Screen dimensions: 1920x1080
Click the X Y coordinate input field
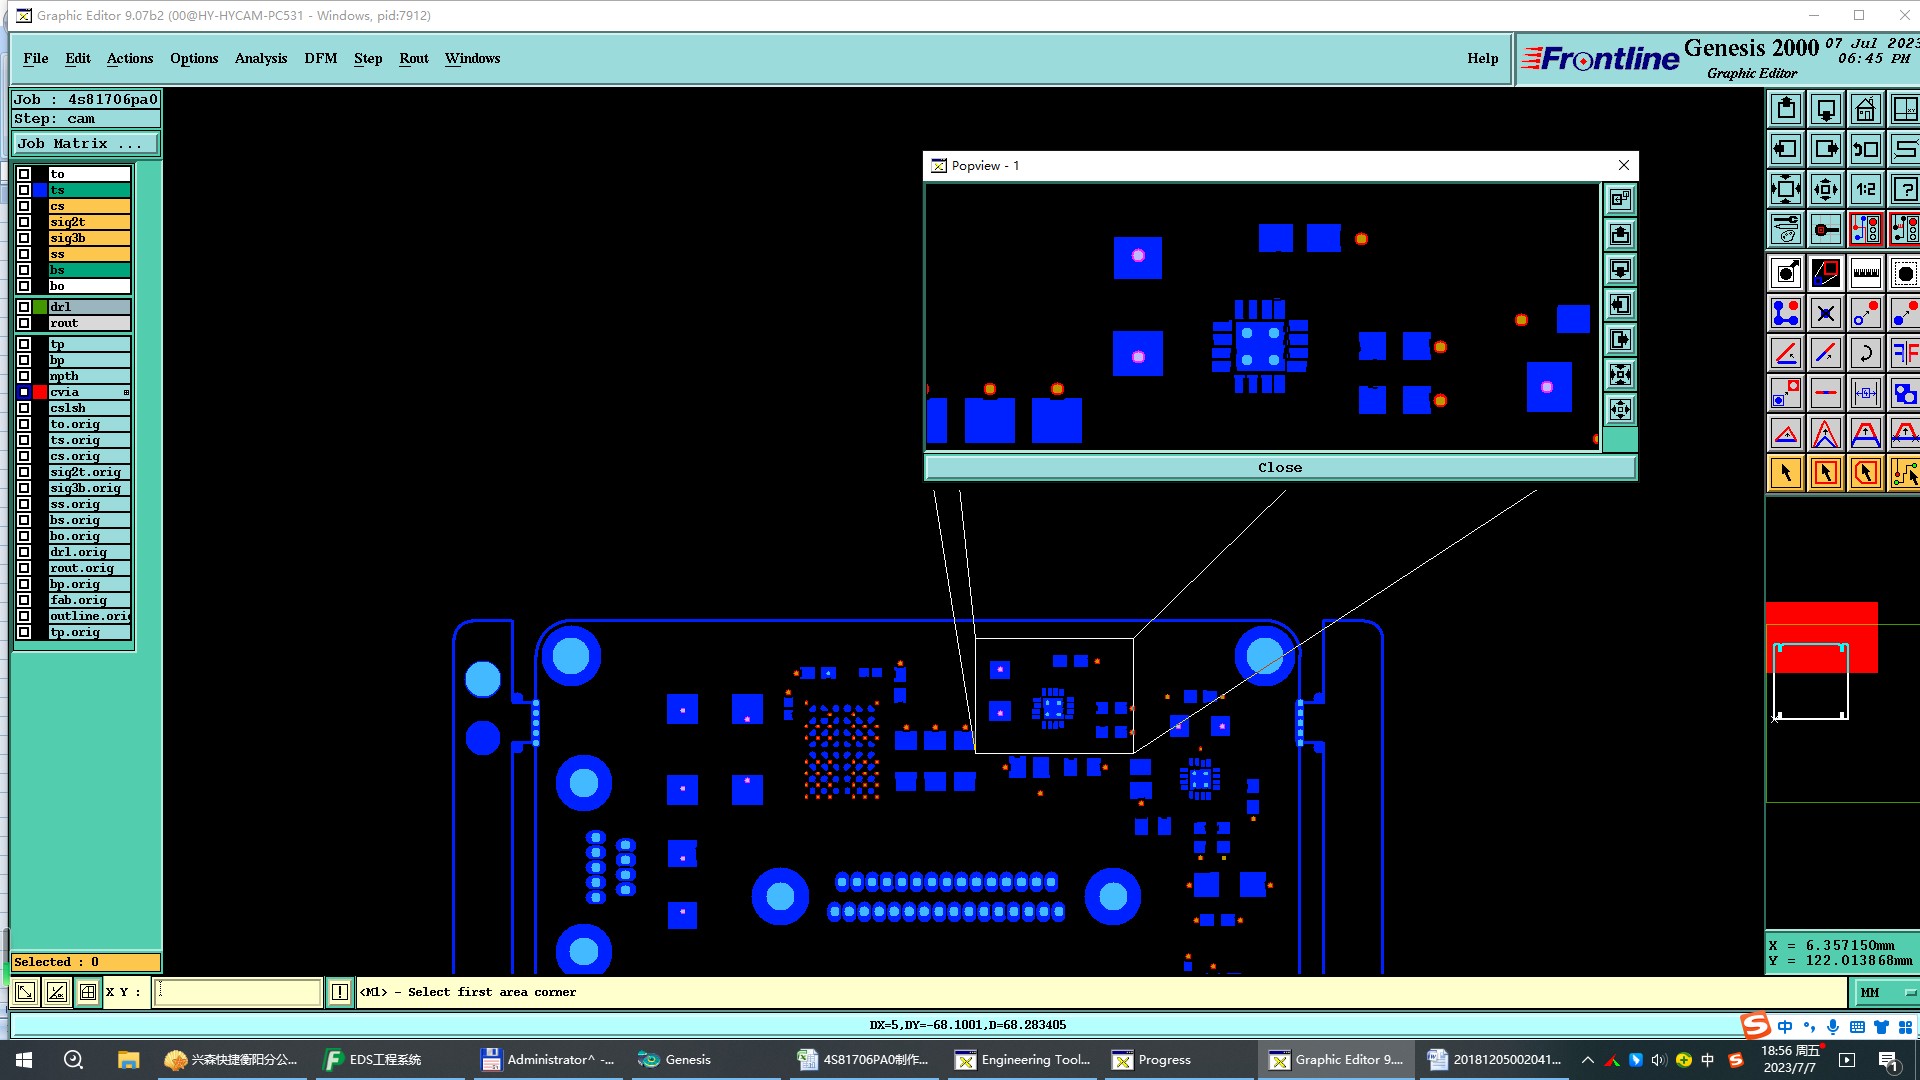point(238,992)
